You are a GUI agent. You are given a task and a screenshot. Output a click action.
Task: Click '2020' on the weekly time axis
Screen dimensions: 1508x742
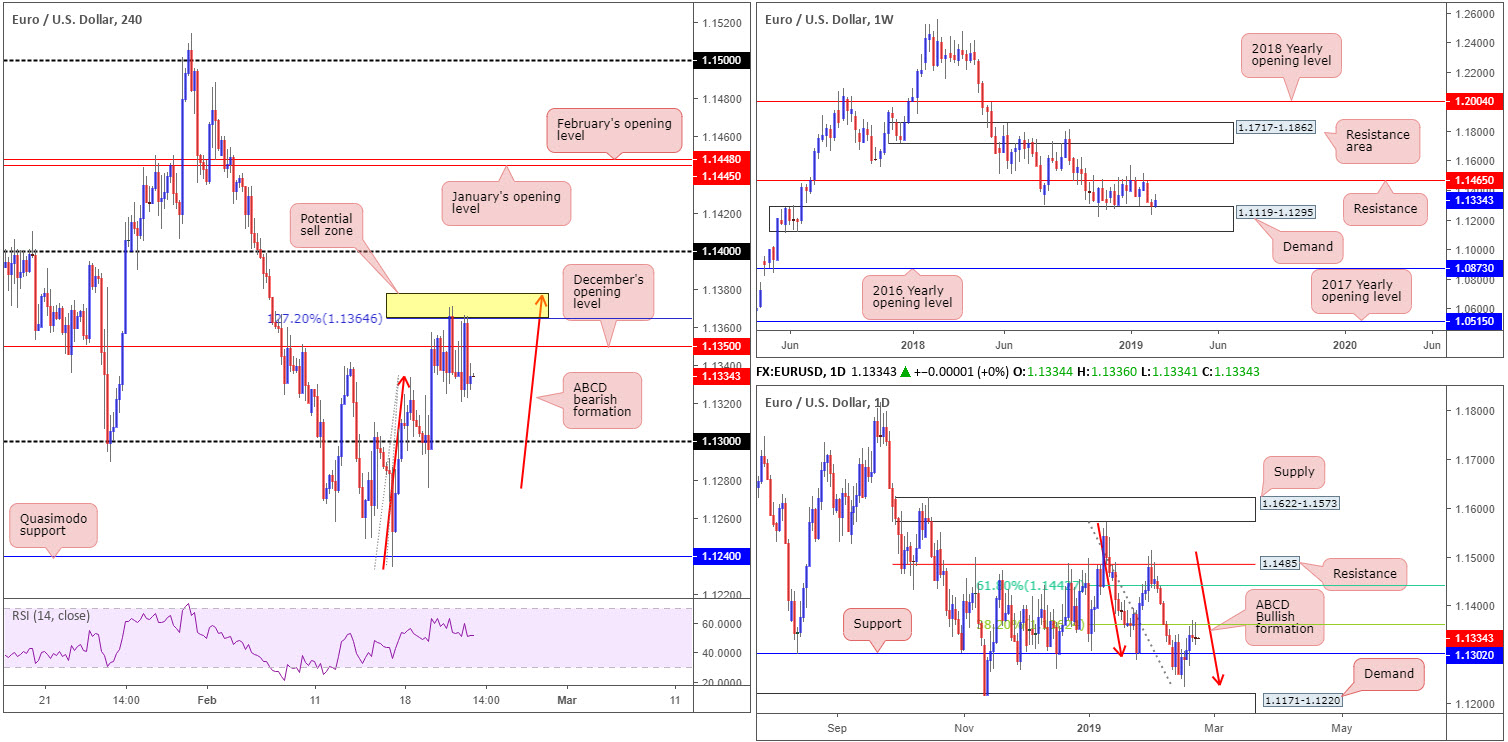[1345, 345]
